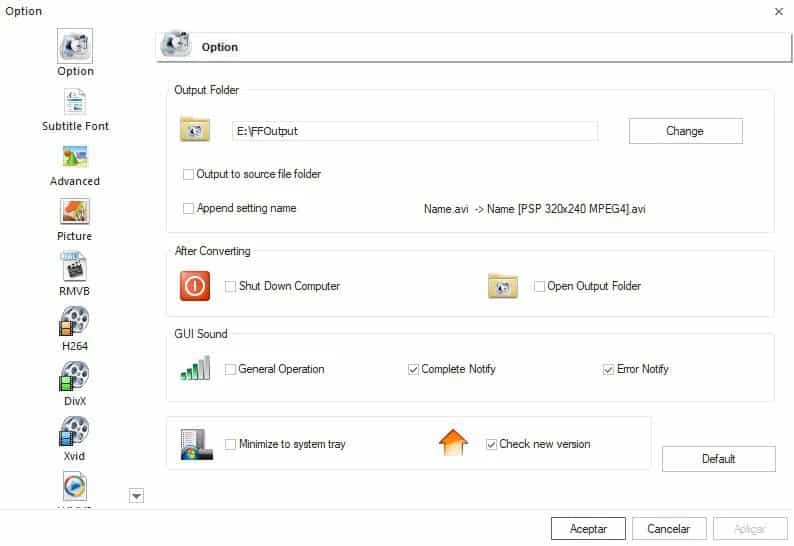This screenshot has width=794, height=546.
Task: Open the H264 codec settings icon
Action: (x=74, y=321)
